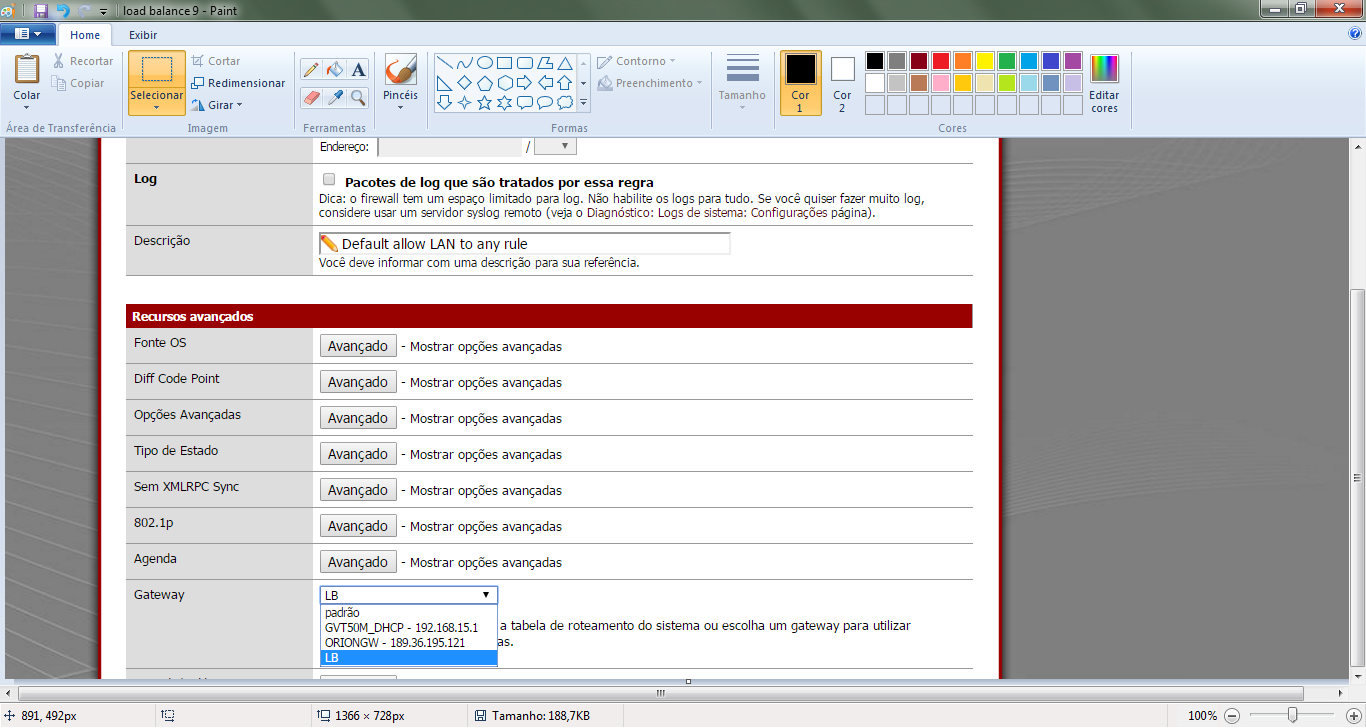Click Avançado button in 802.1p row
This screenshot has width=1366, height=728.
(x=358, y=526)
